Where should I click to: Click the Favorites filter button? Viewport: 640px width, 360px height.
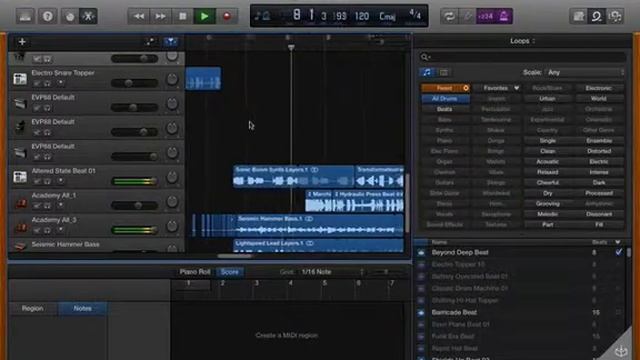(497, 88)
